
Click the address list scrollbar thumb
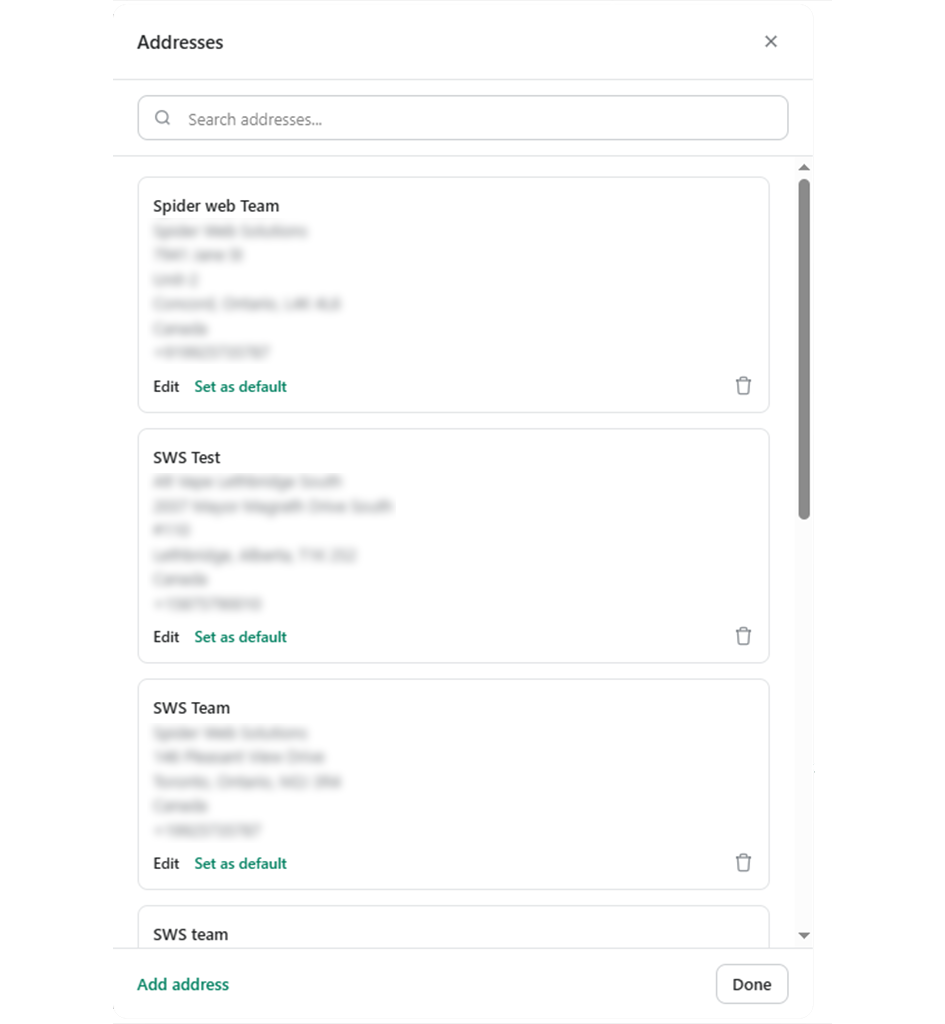[804, 349]
